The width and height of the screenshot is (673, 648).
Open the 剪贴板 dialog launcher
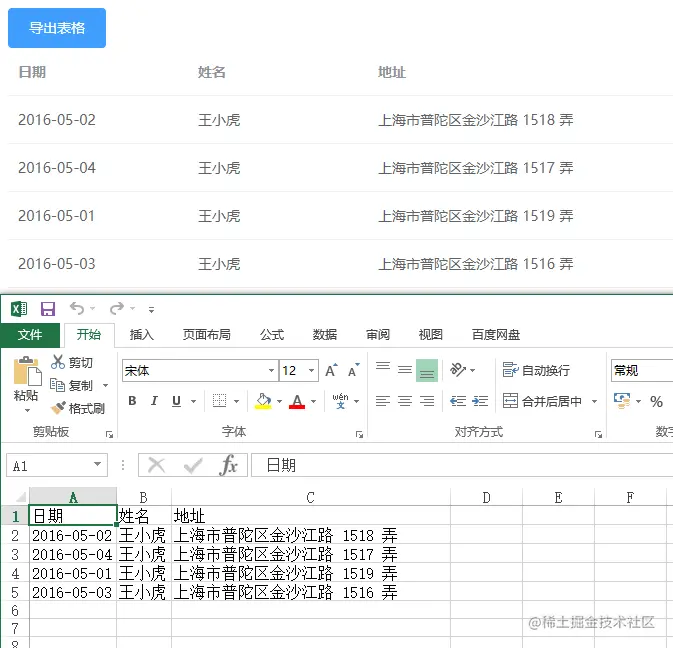109,435
